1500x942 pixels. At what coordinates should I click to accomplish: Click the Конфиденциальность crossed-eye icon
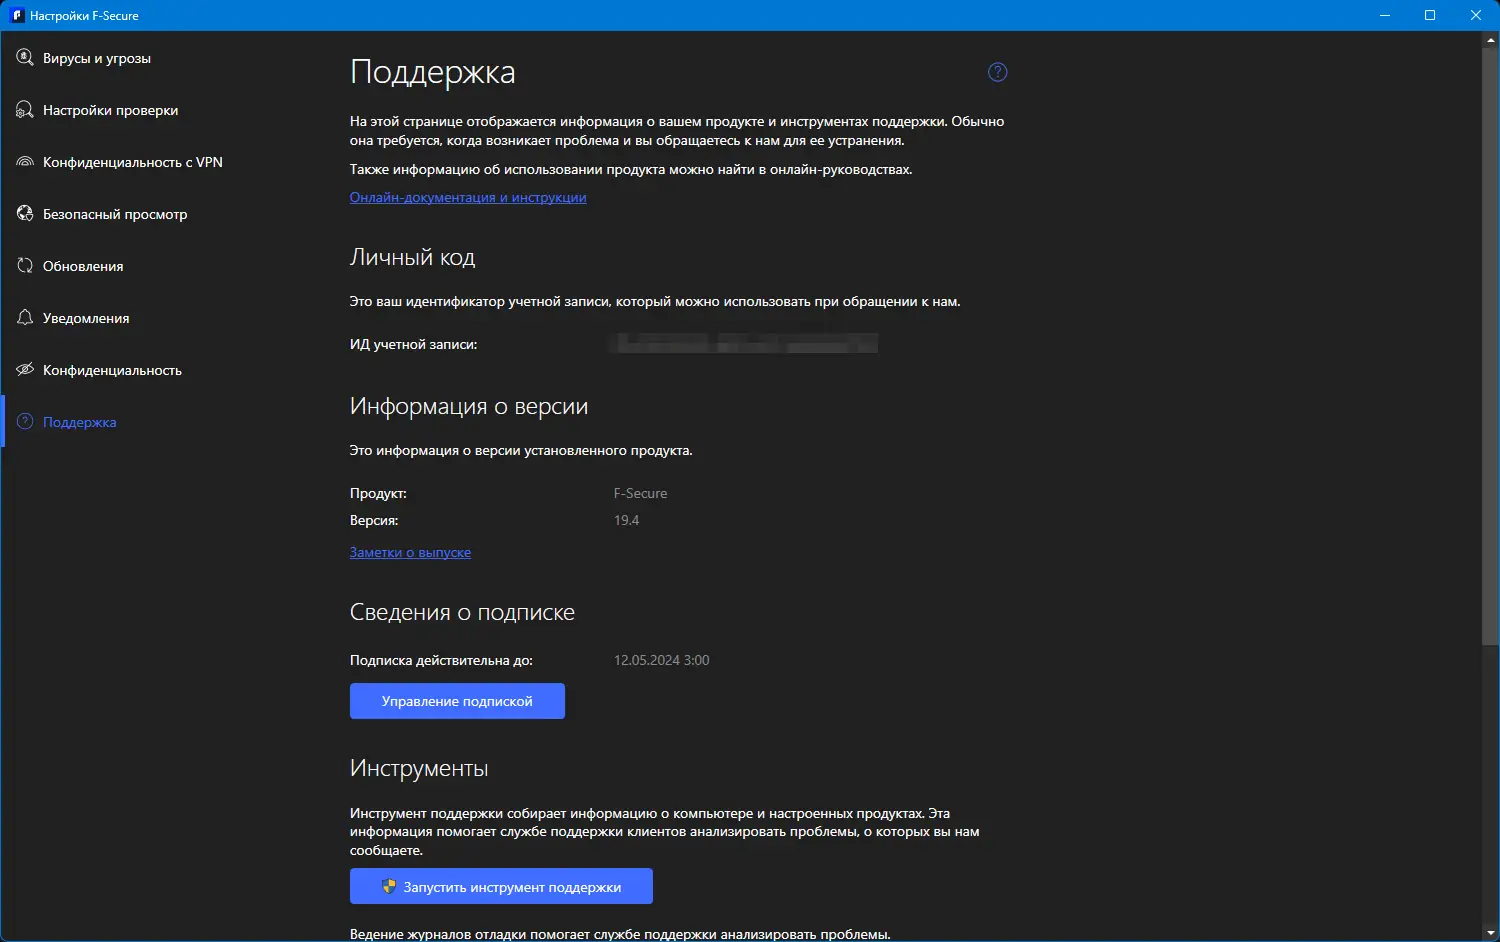pos(25,370)
